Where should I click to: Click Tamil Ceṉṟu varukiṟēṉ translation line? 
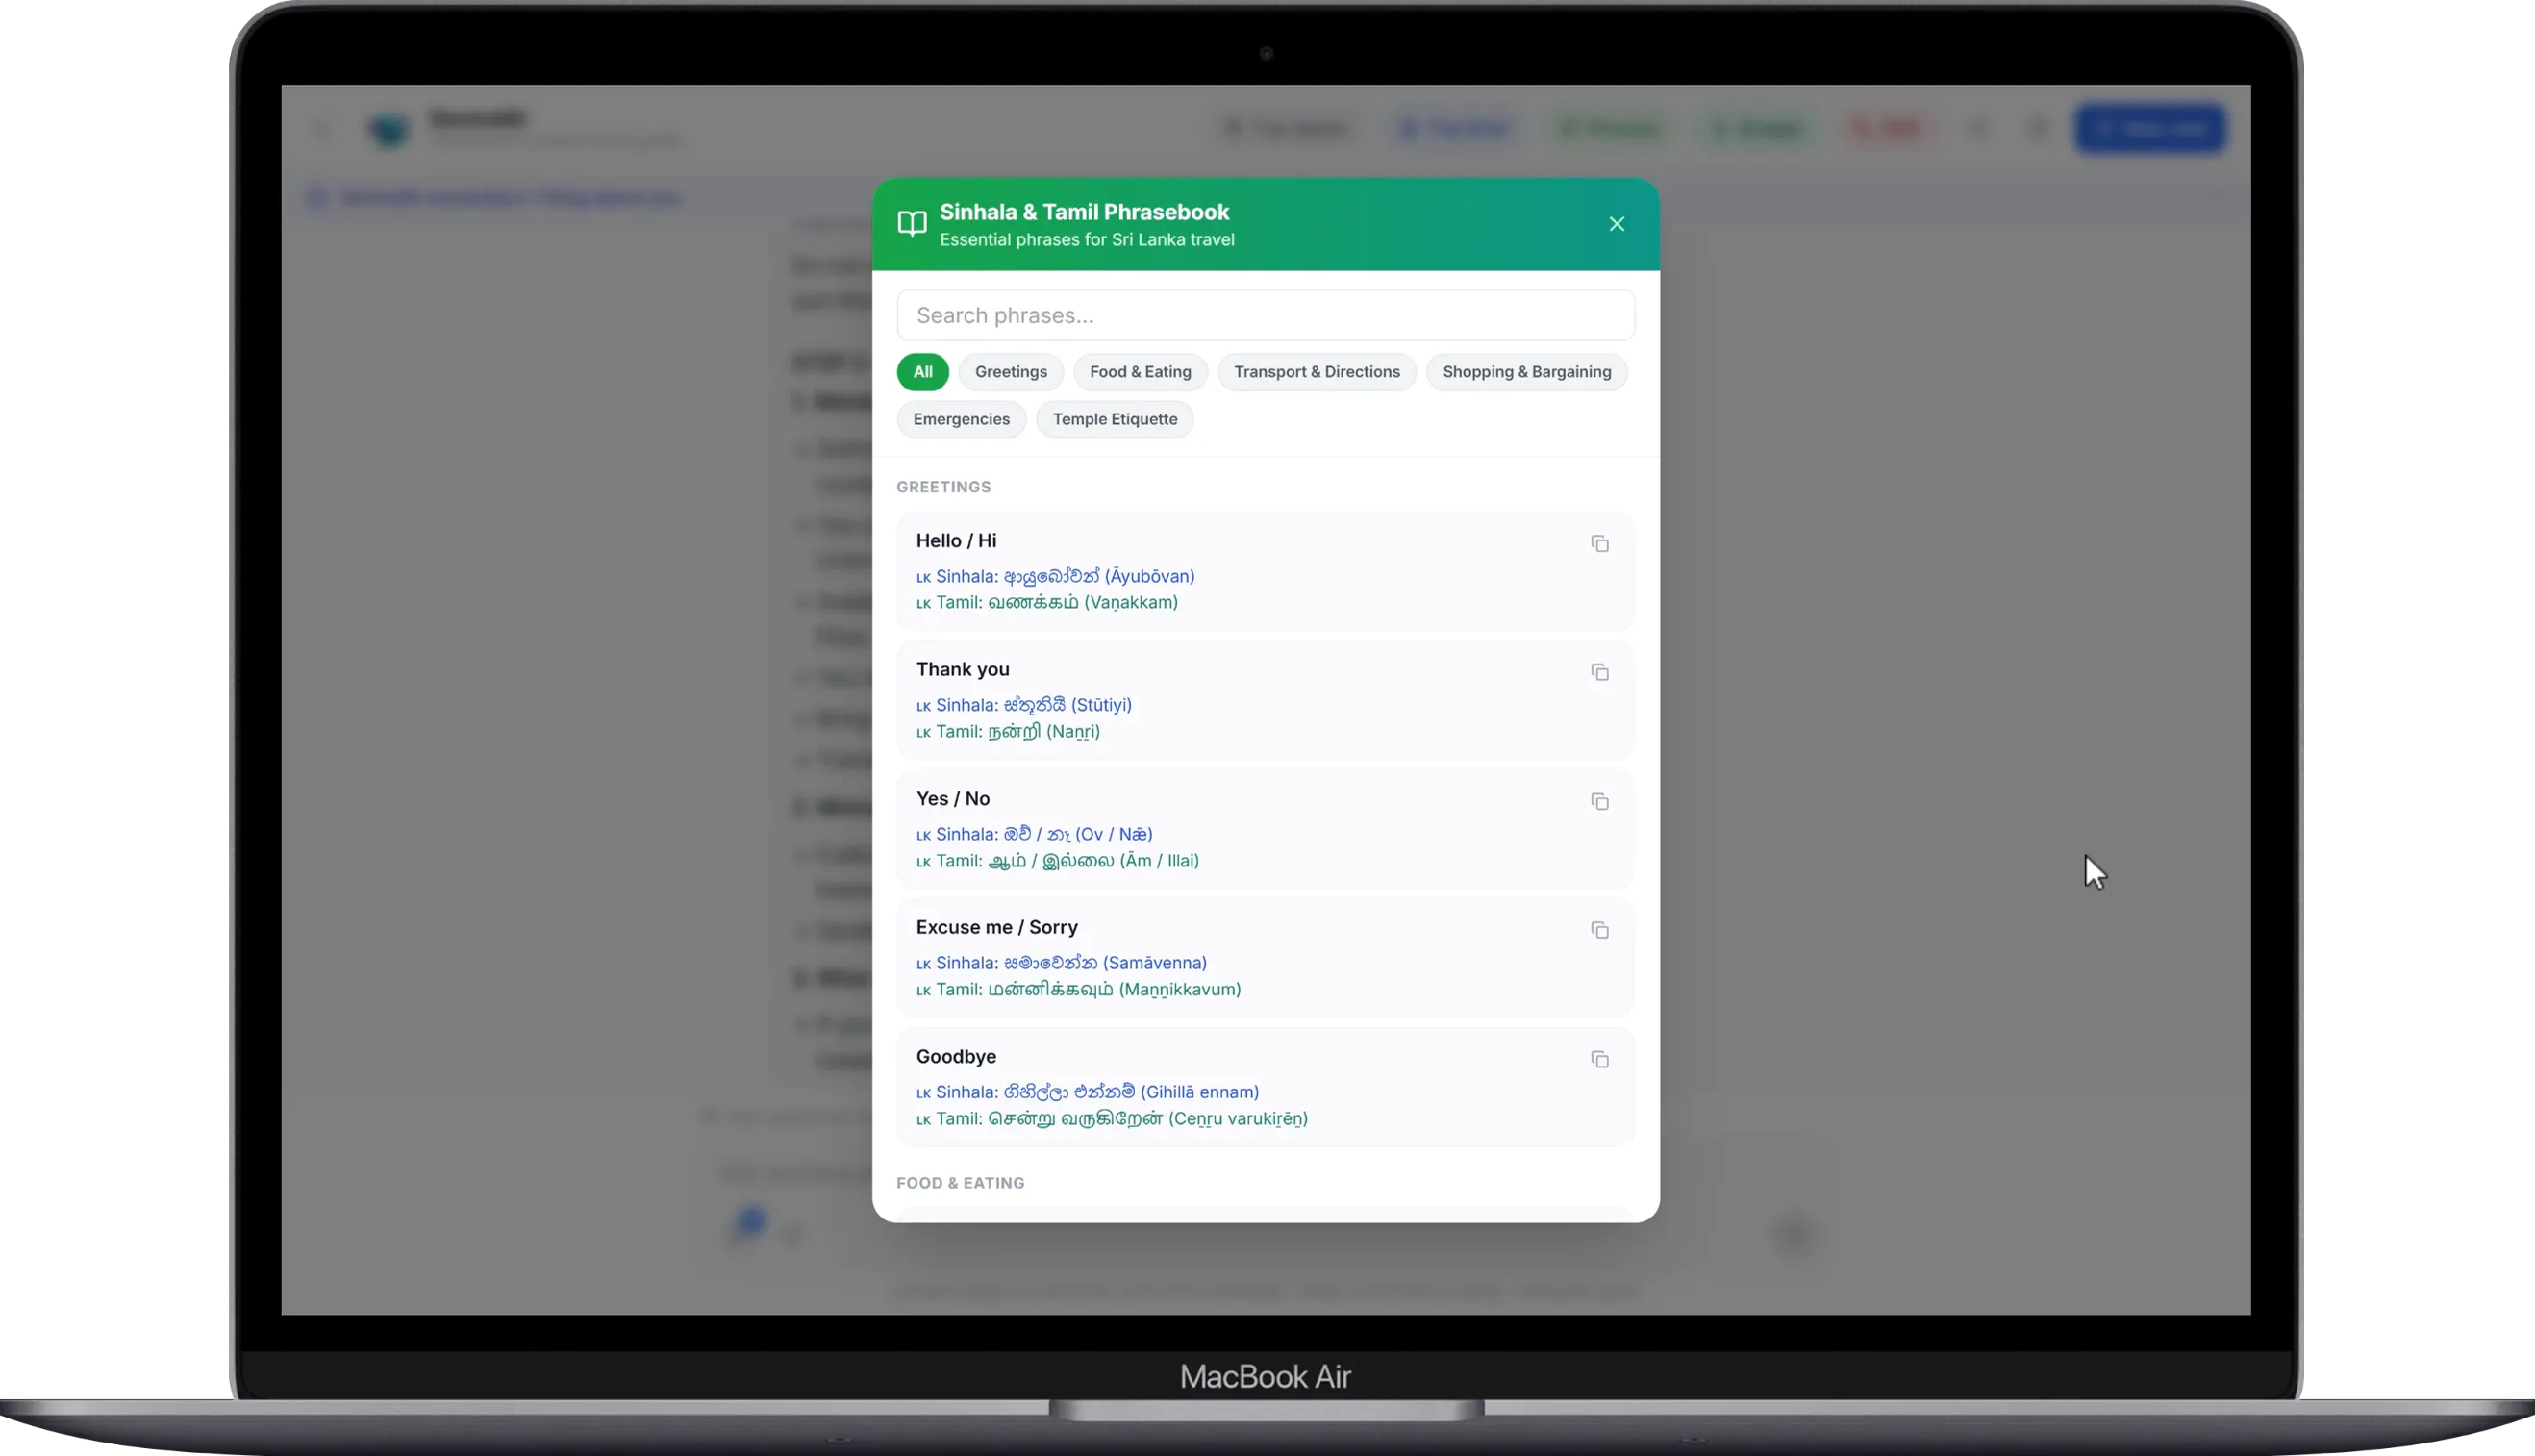tap(1111, 1118)
